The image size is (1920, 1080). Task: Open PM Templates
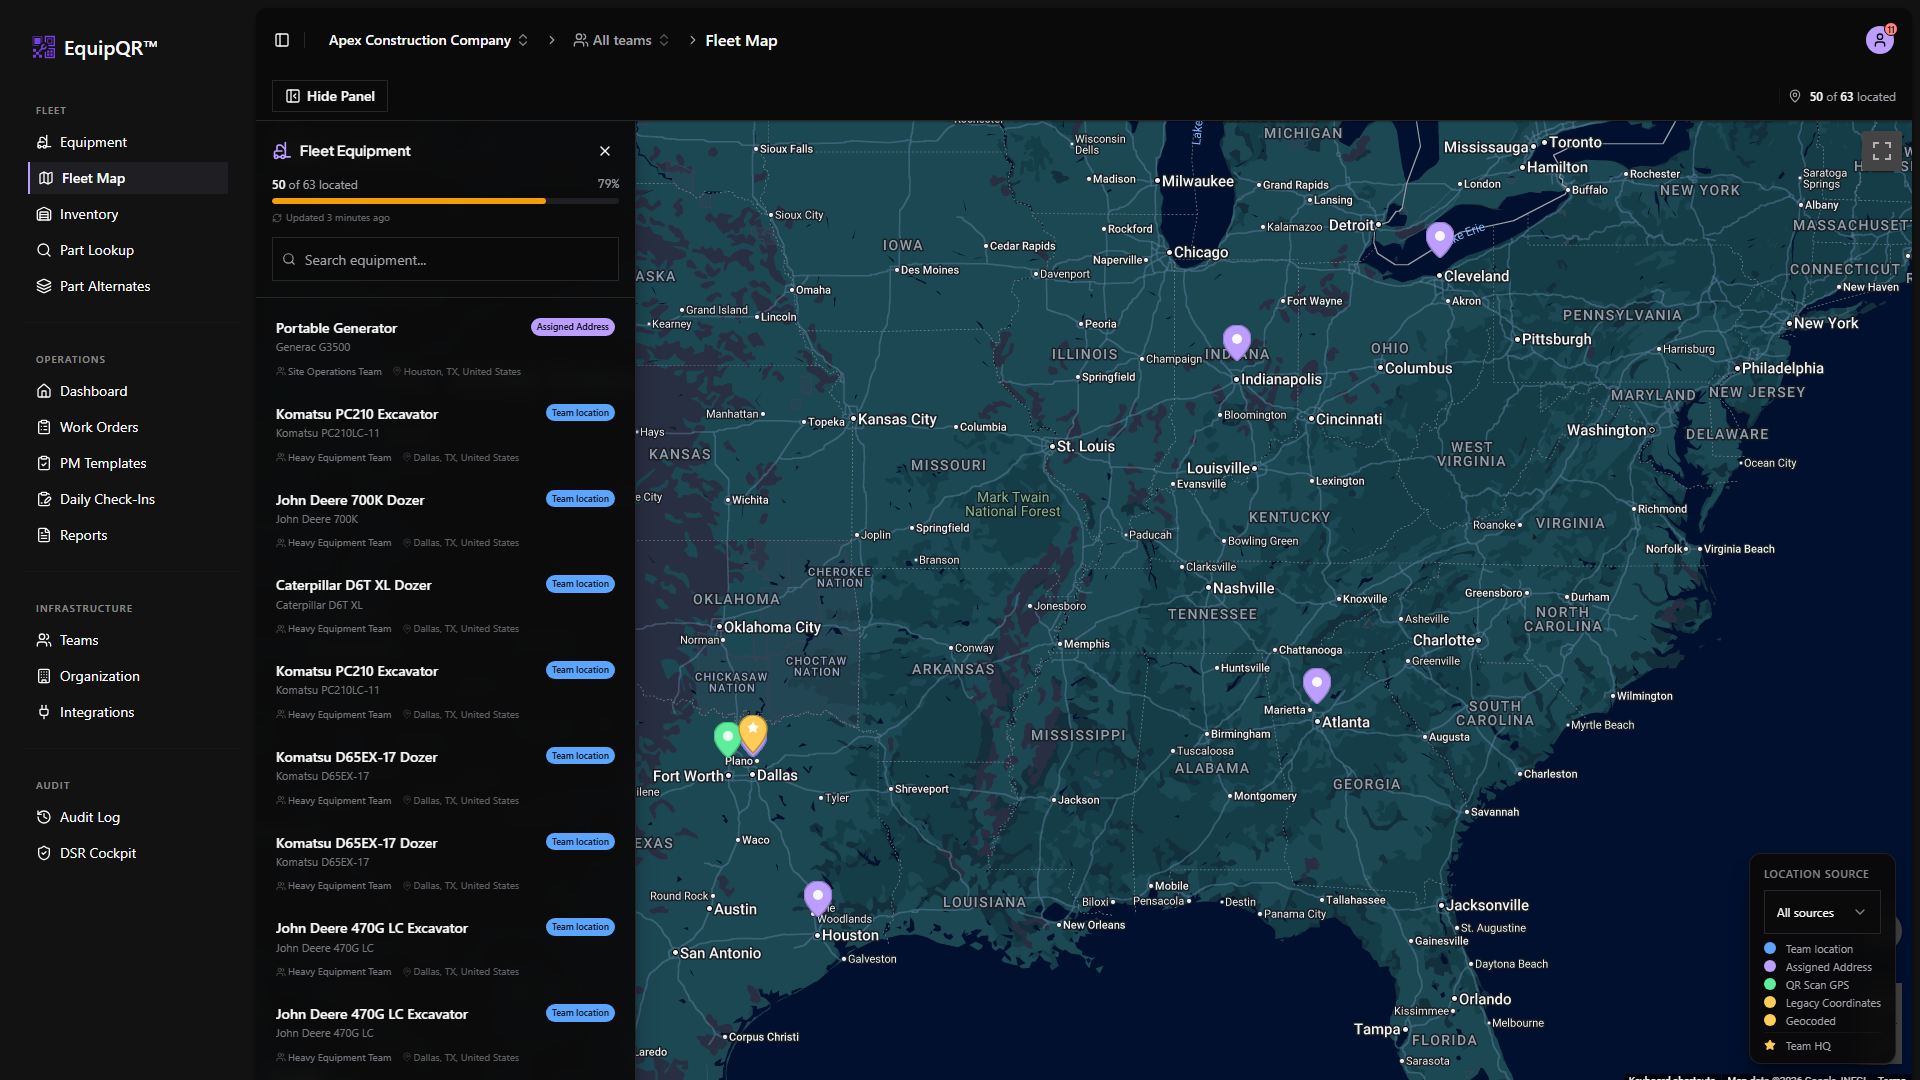tap(128, 463)
